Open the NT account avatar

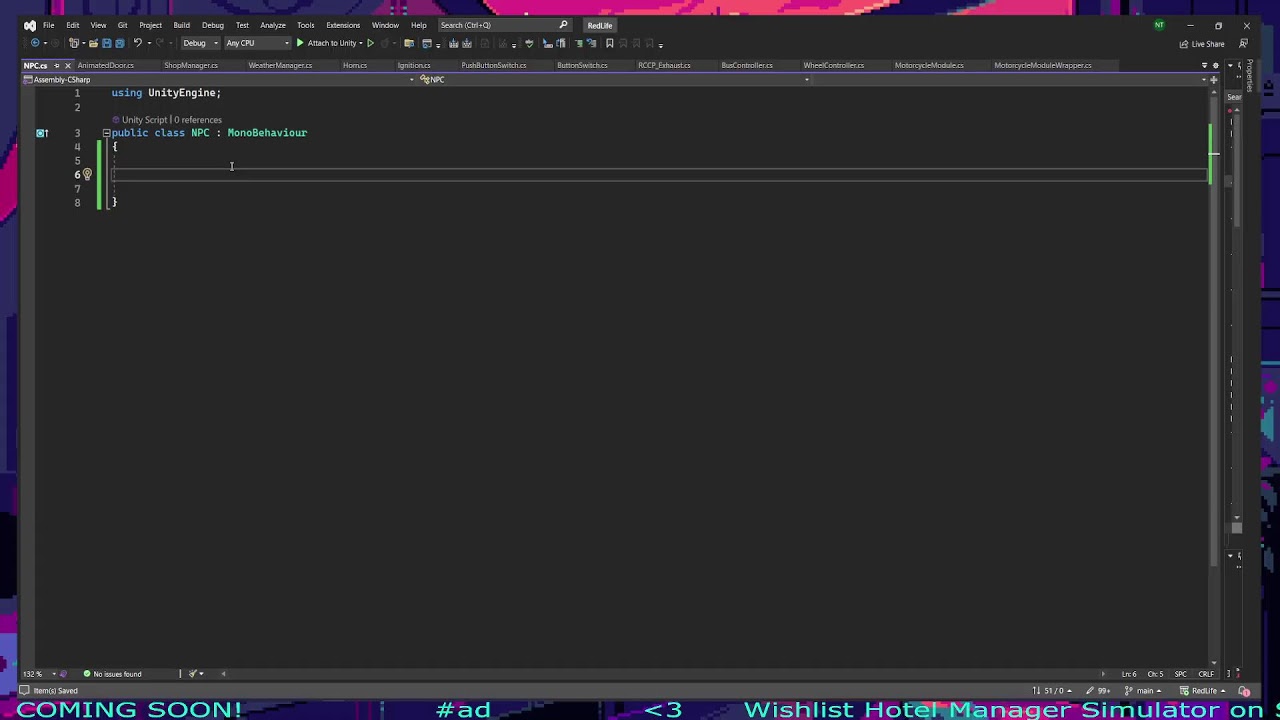[1159, 25]
